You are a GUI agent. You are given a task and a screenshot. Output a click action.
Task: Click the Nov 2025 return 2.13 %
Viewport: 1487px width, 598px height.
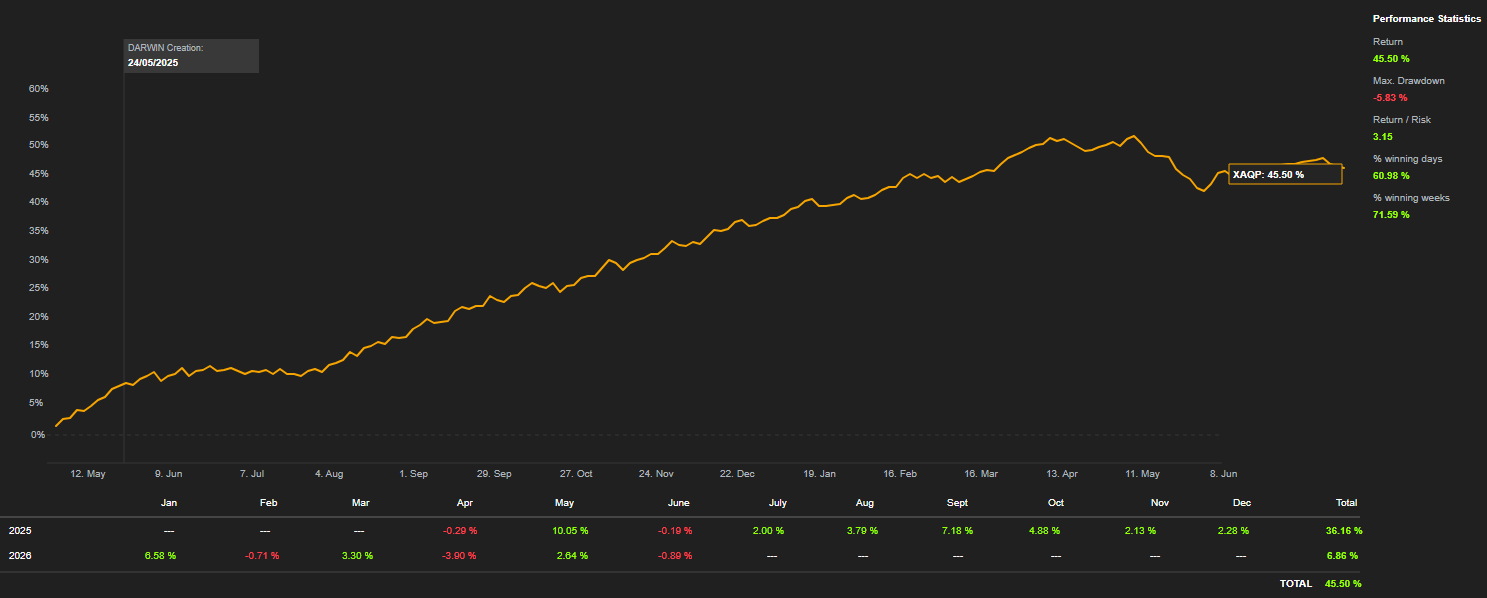pos(1140,530)
